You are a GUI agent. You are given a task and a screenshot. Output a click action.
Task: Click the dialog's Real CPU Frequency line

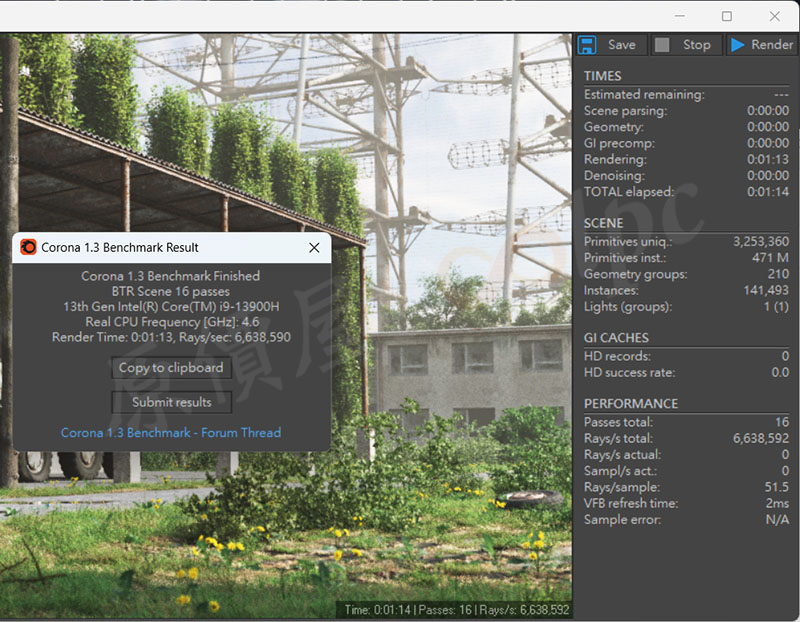click(x=171, y=322)
